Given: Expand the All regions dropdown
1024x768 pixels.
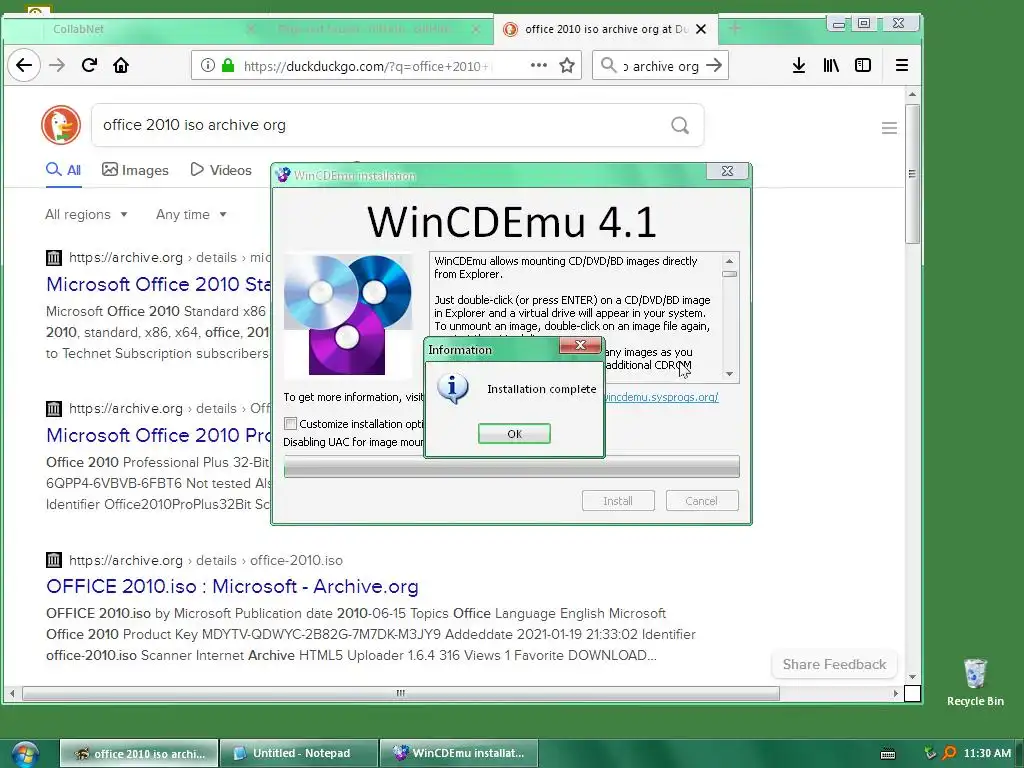Looking at the screenshot, I should pyautogui.click(x=86, y=214).
